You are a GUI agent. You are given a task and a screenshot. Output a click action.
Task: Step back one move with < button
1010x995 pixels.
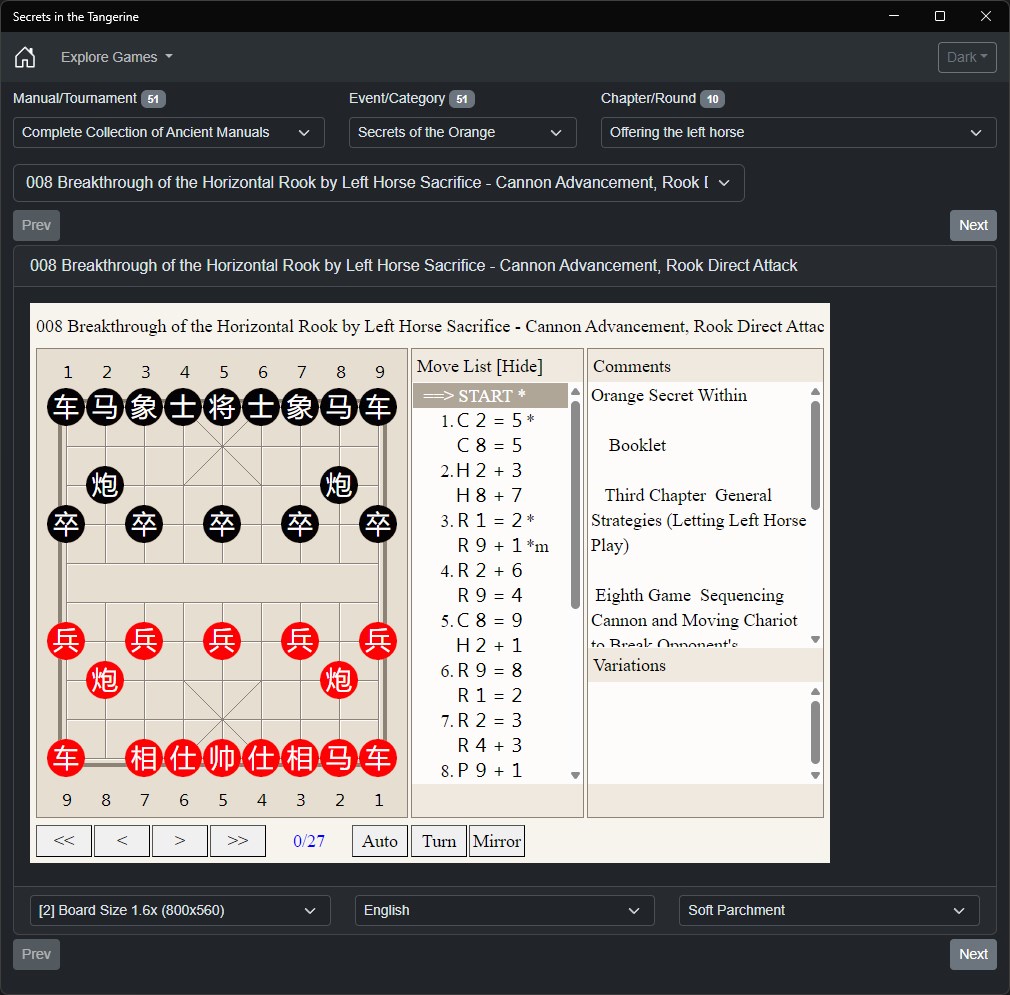tap(122, 841)
